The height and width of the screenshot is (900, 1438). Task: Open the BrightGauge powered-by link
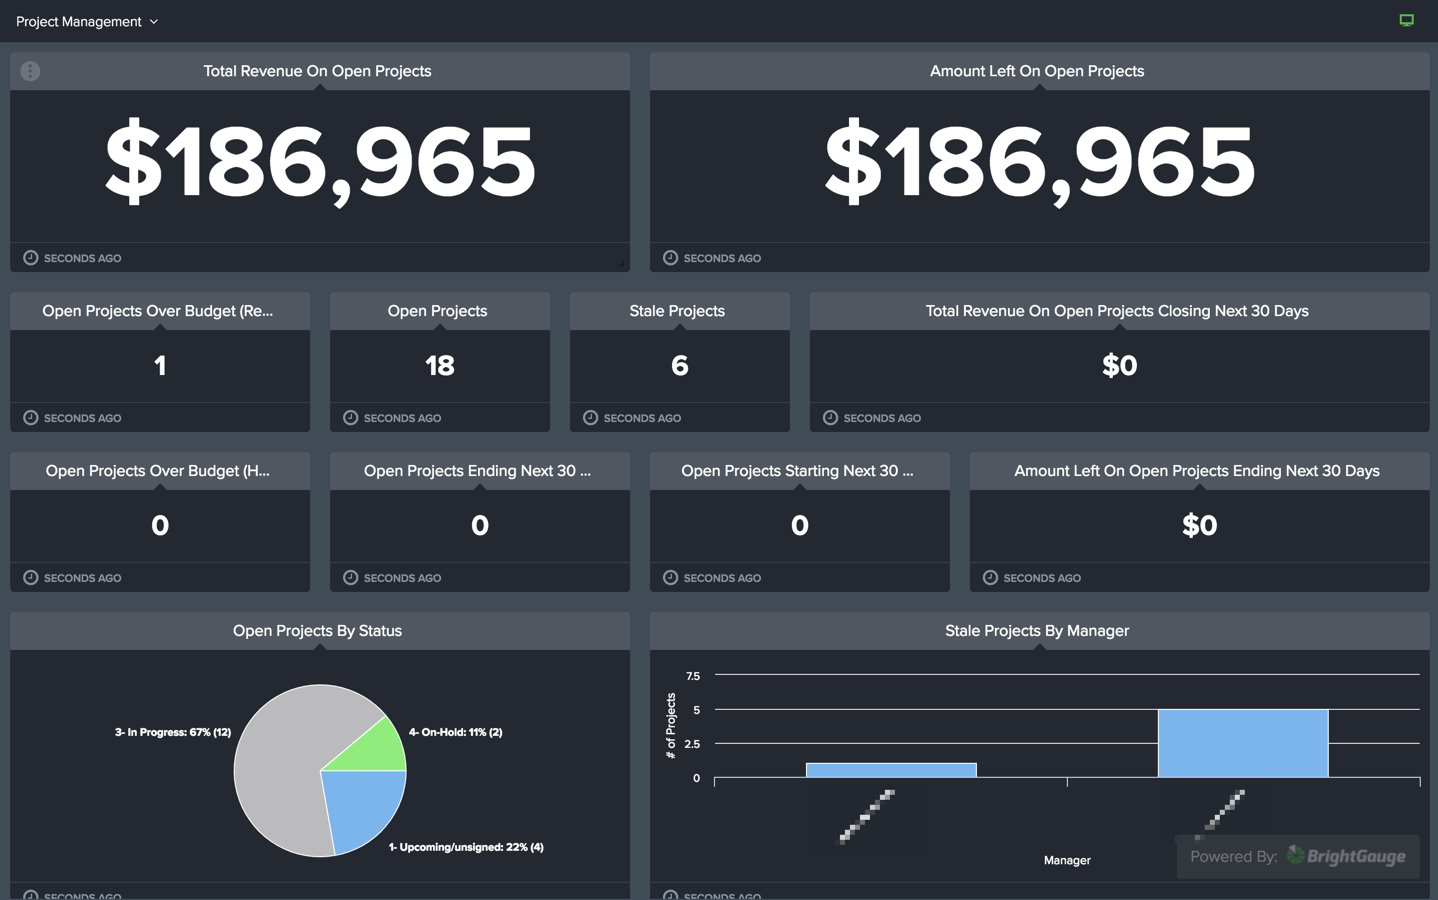[1297, 857]
